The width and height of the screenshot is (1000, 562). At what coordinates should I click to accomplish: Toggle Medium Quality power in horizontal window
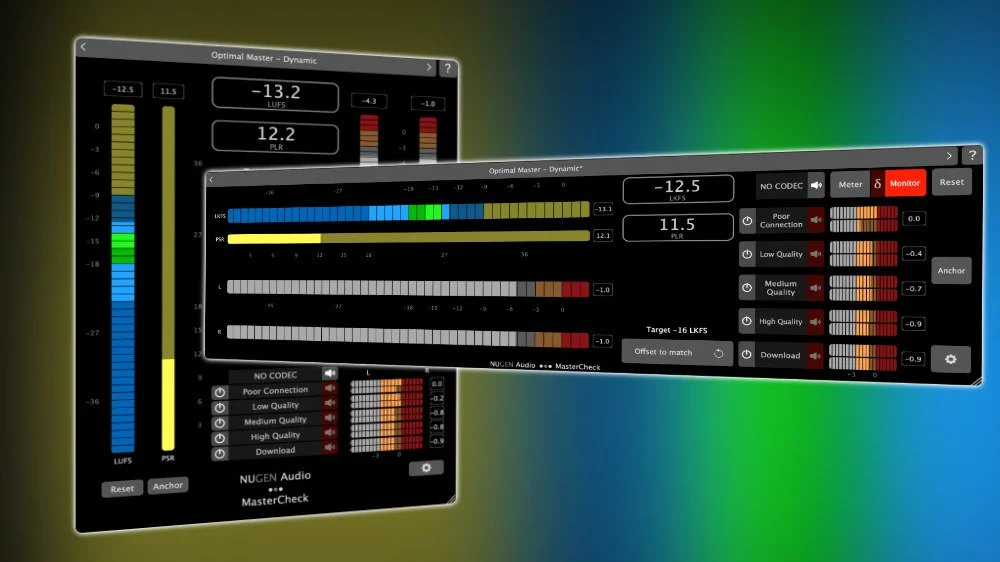[747, 288]
